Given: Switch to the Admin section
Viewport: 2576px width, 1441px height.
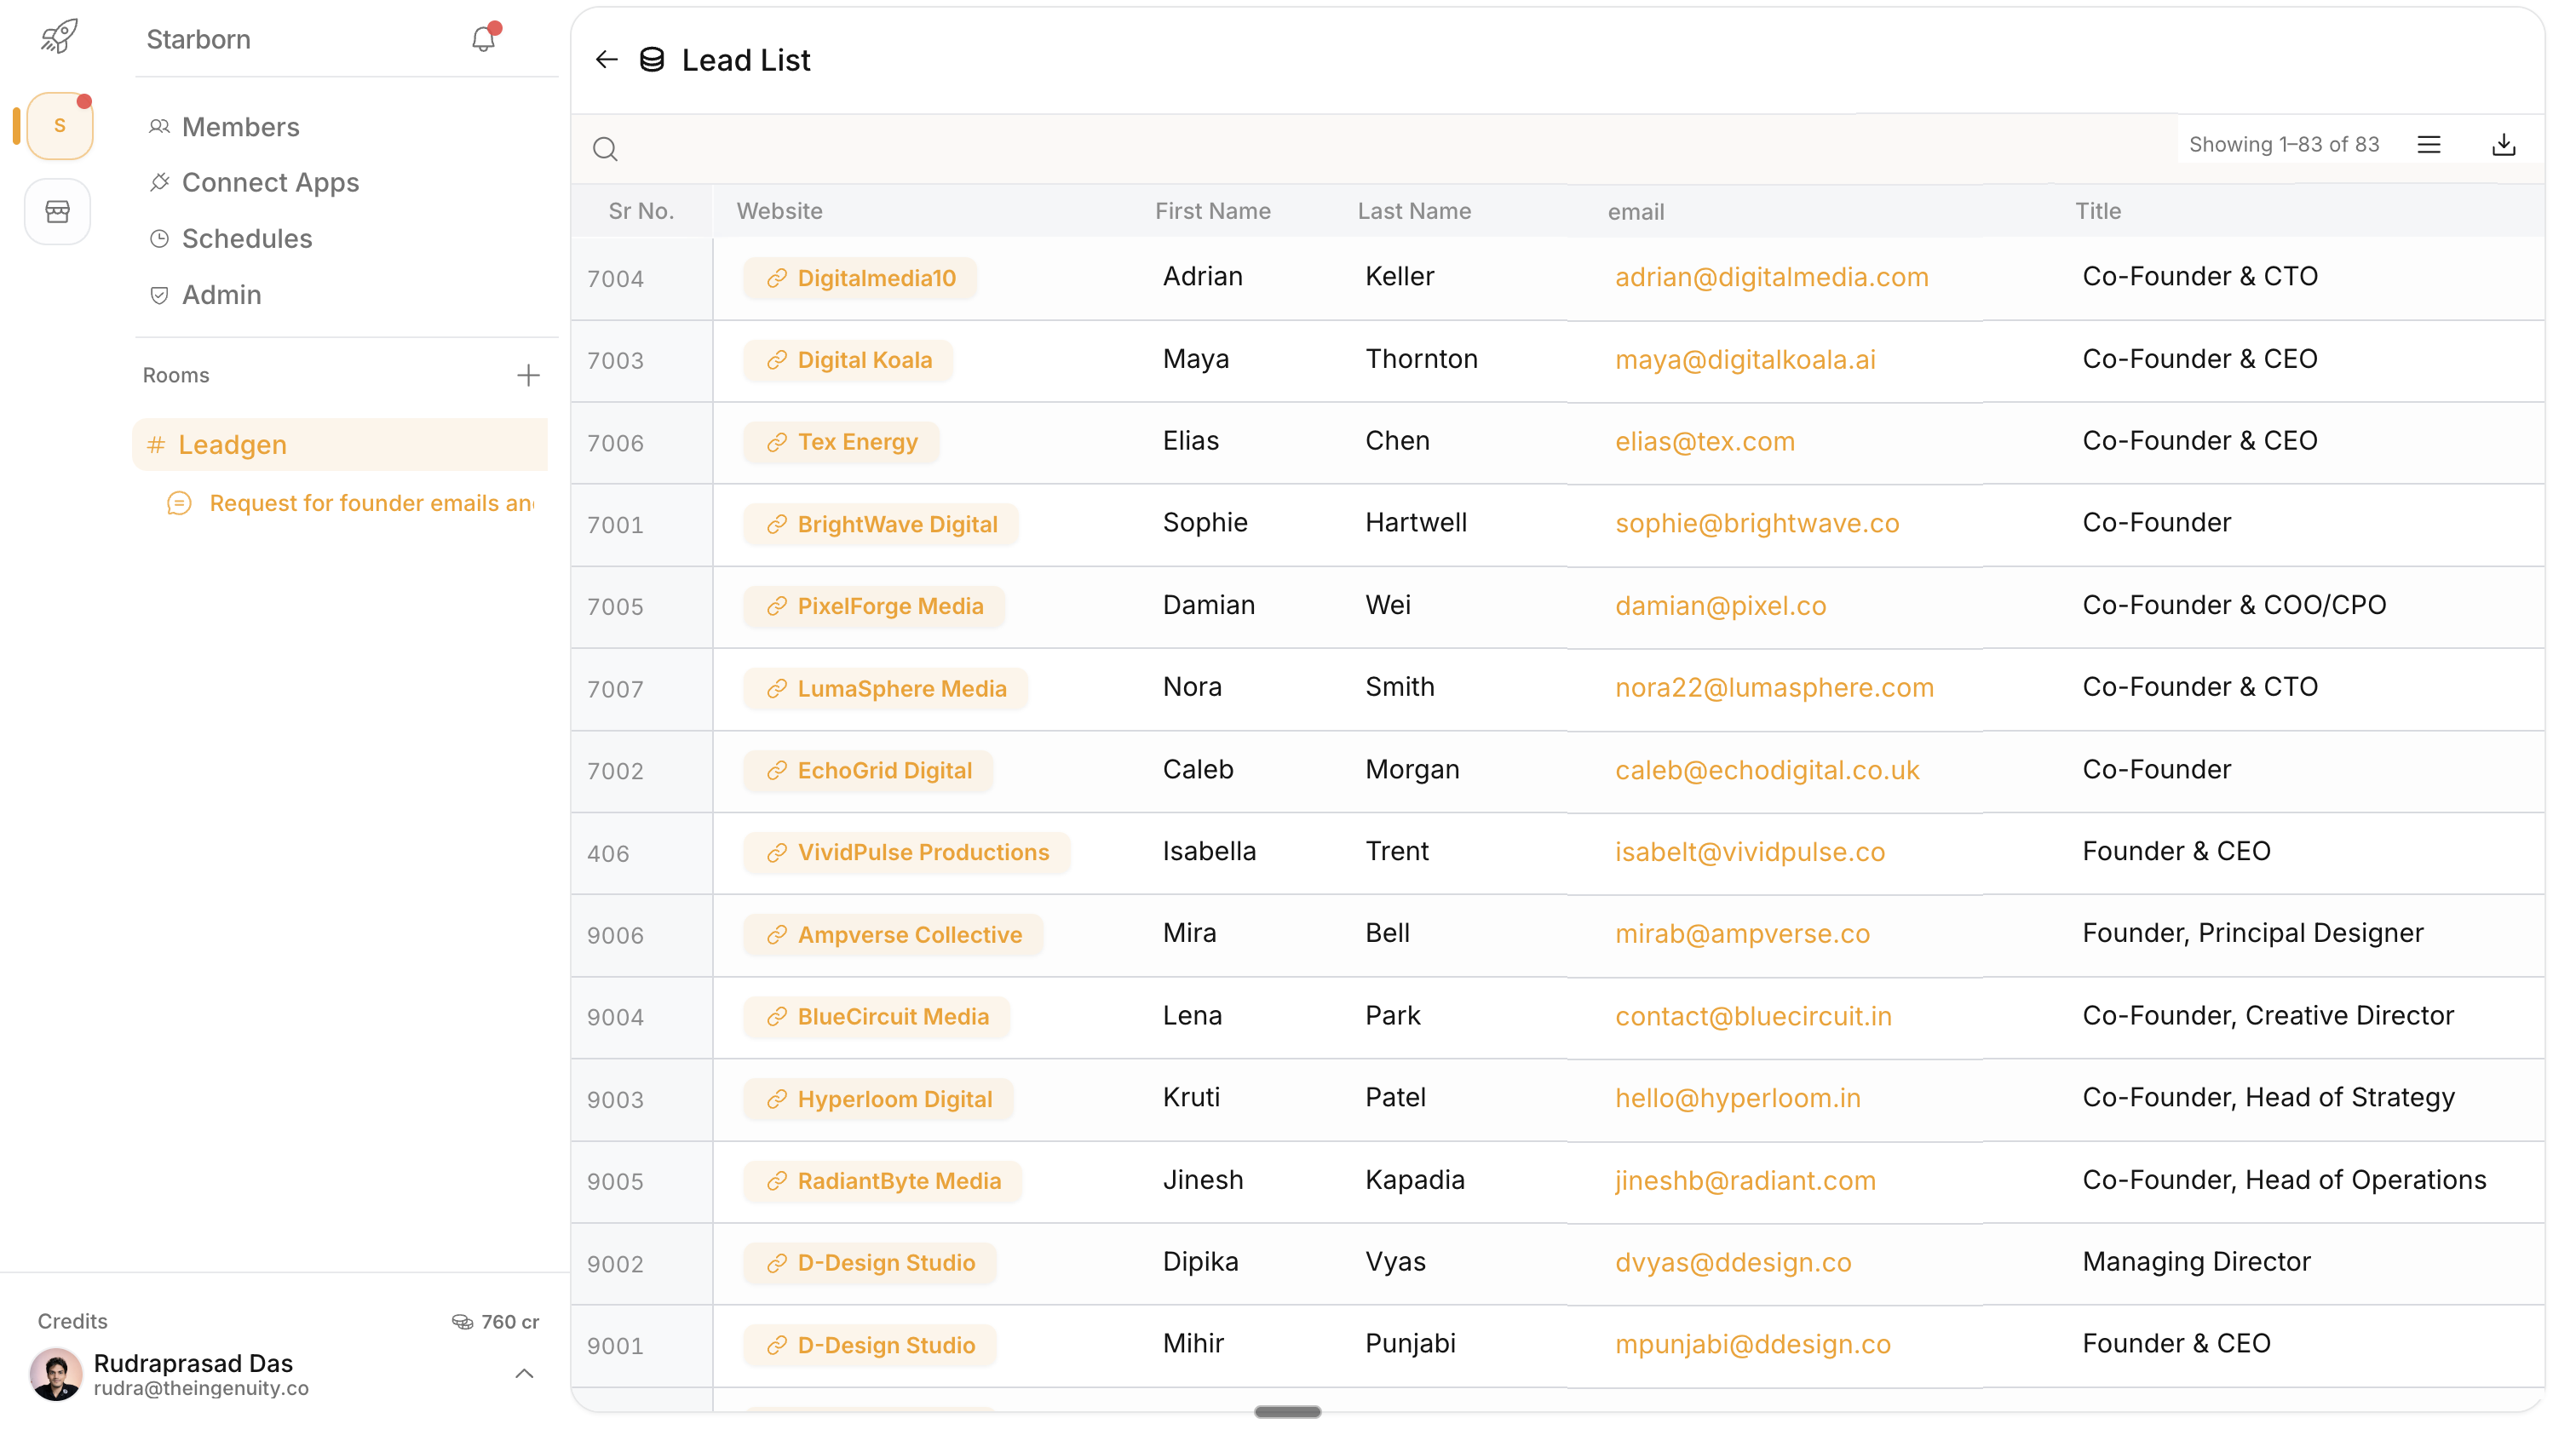Looking at the screenshot, I should pos(221,294).
